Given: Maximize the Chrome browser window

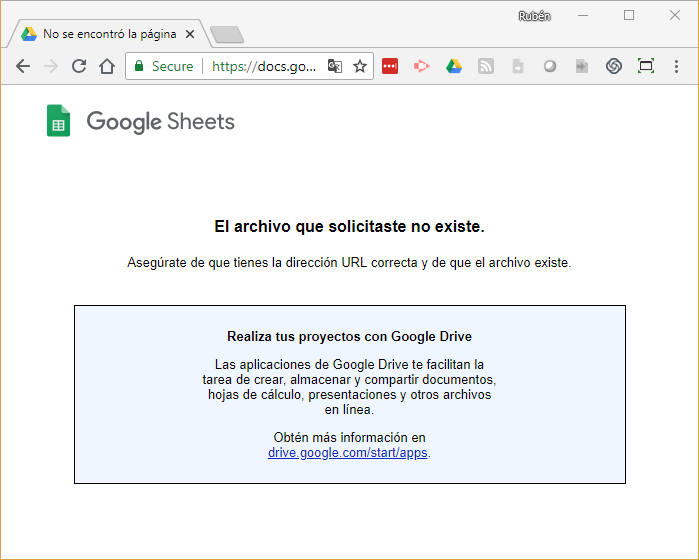Looking at the screenshot, I should [629, 16].
